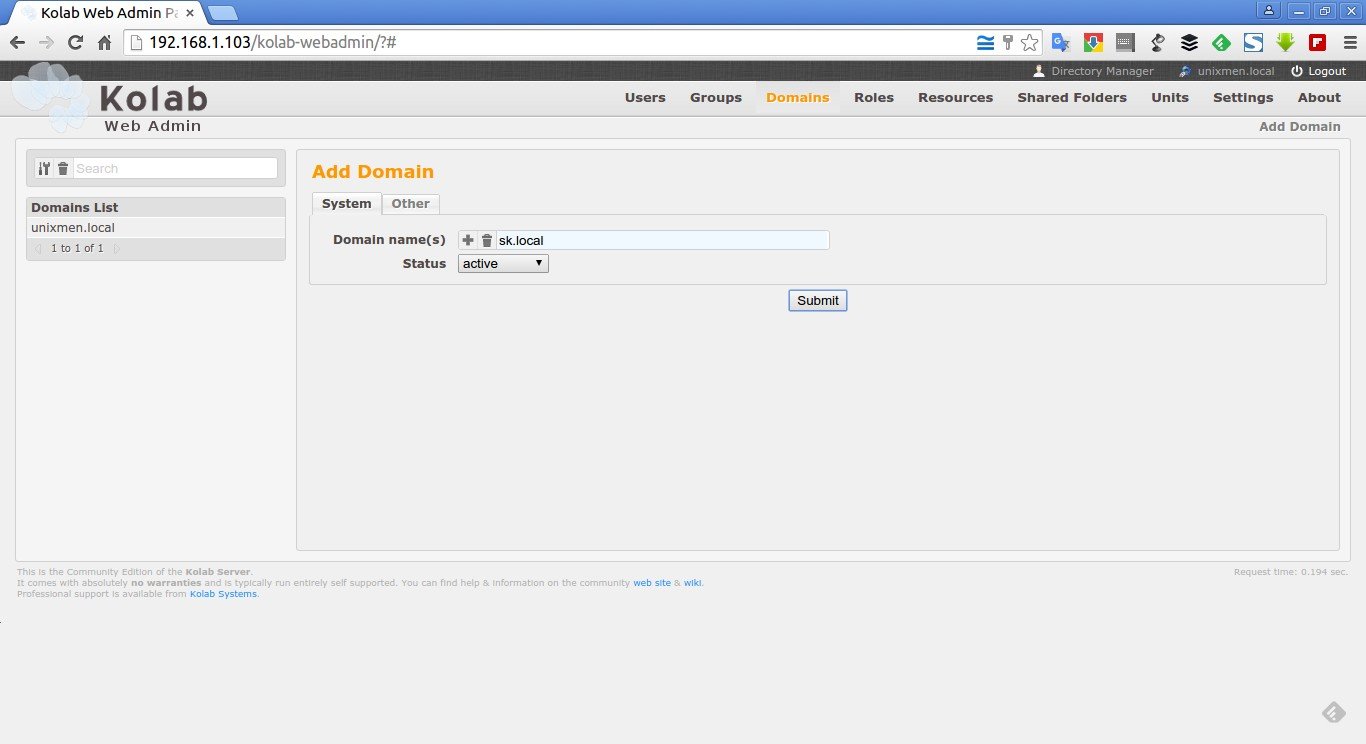Screen dimensions: 1366x744
Task: Click the green download arrow extension
Action: tap(1285, 43)
